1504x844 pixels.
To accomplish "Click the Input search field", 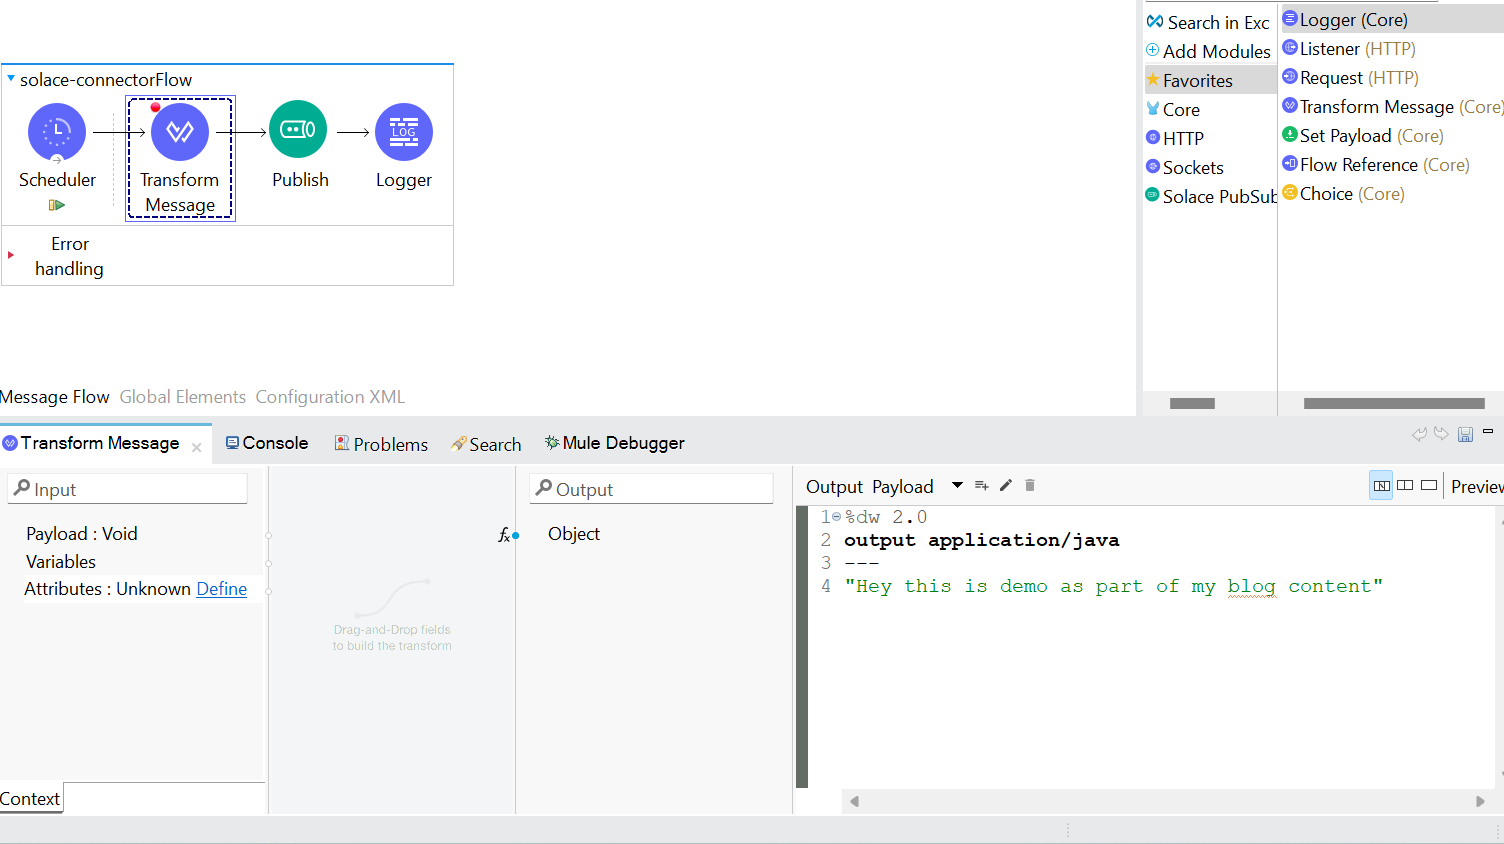I will click(x=128, y=489).
